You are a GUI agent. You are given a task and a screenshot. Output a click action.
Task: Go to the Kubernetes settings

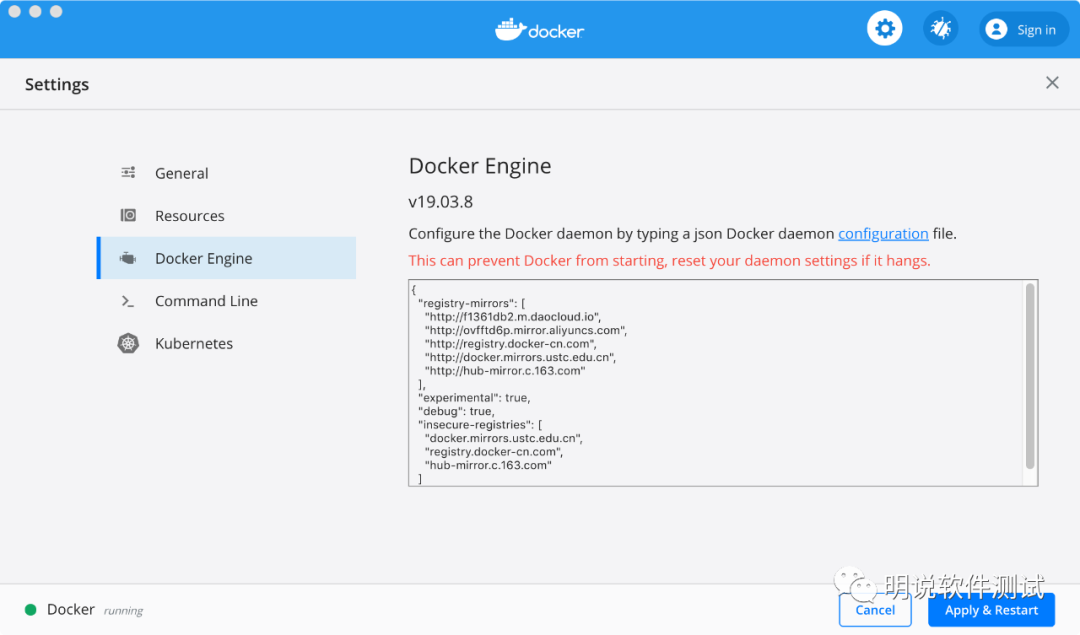coord(194,344)
